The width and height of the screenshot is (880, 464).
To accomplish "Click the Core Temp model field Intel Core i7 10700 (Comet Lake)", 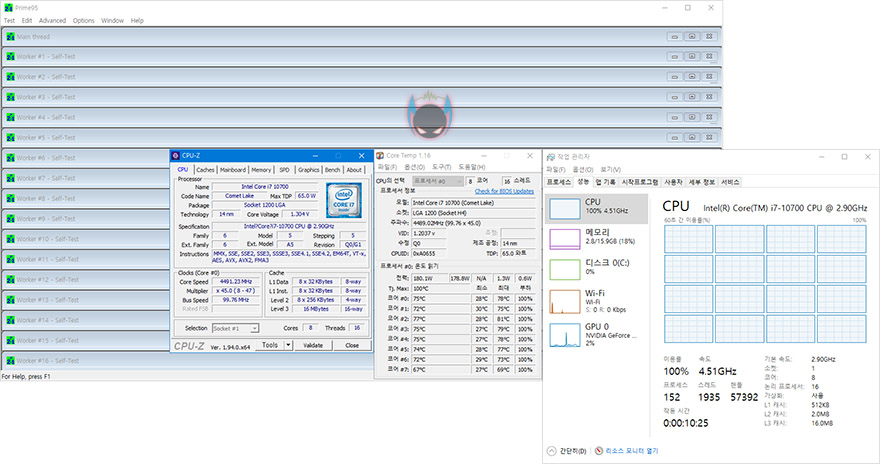I will tap(473, 203).
